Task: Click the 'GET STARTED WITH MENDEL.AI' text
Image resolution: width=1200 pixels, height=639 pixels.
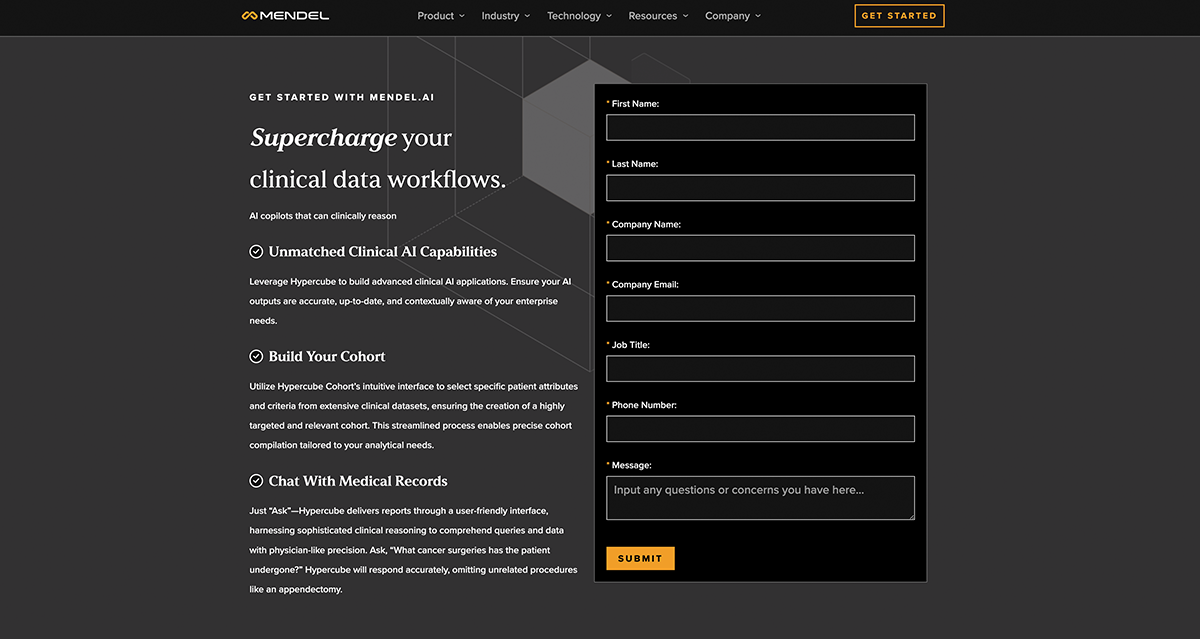Action: point(342,98)
